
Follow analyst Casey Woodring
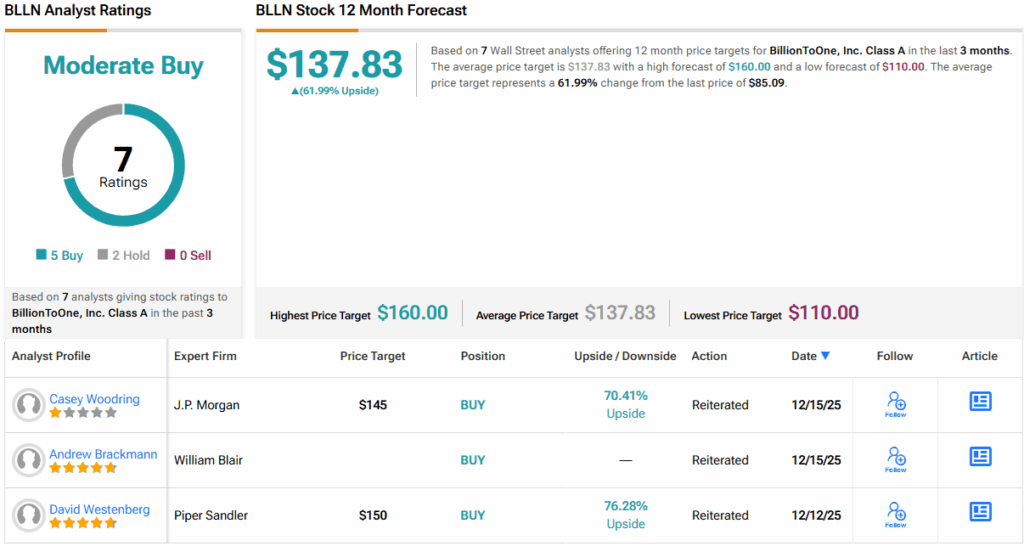click(896, 404)
